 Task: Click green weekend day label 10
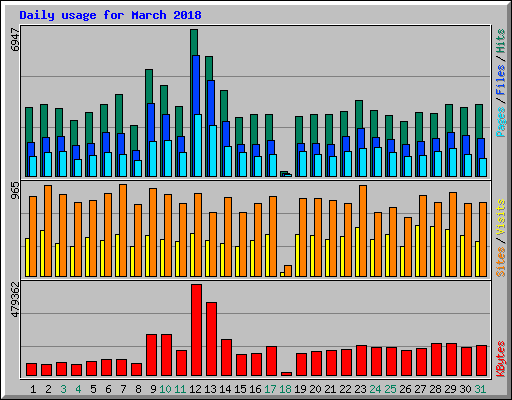pyautogui.click(x=165, y=389)
